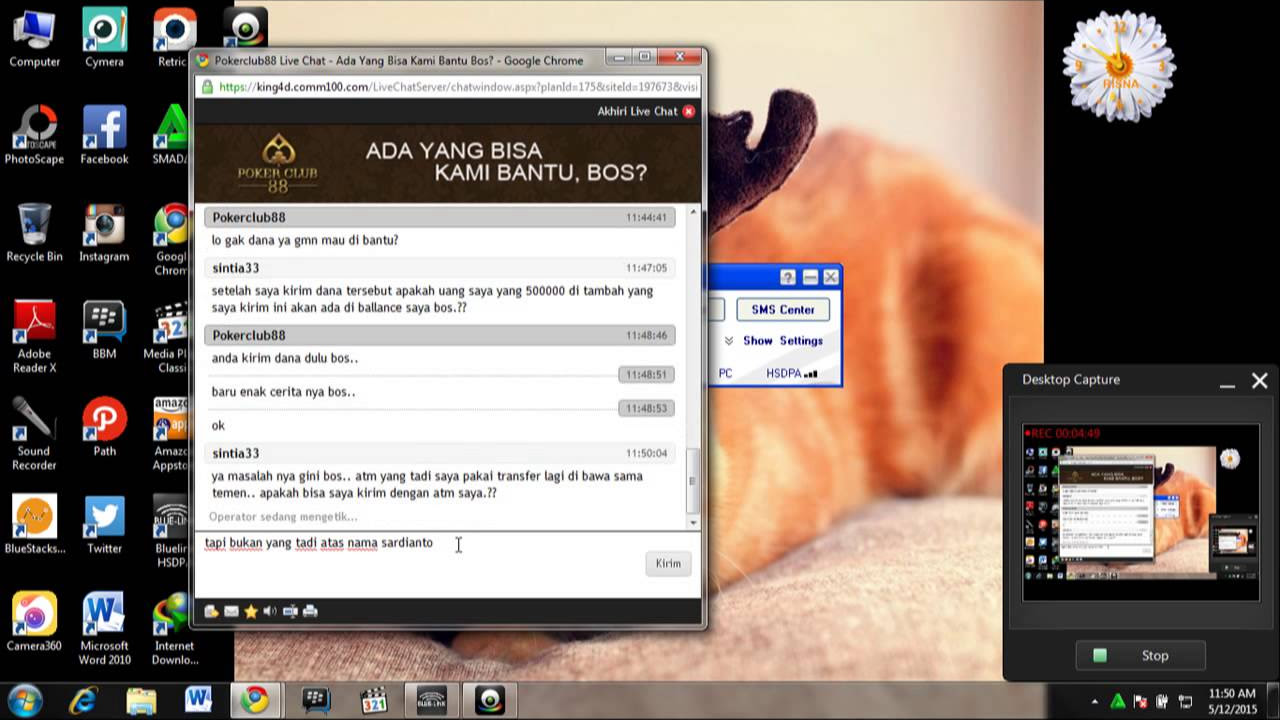Show hidden system tray icons arrow

[x=1094, y=702]
